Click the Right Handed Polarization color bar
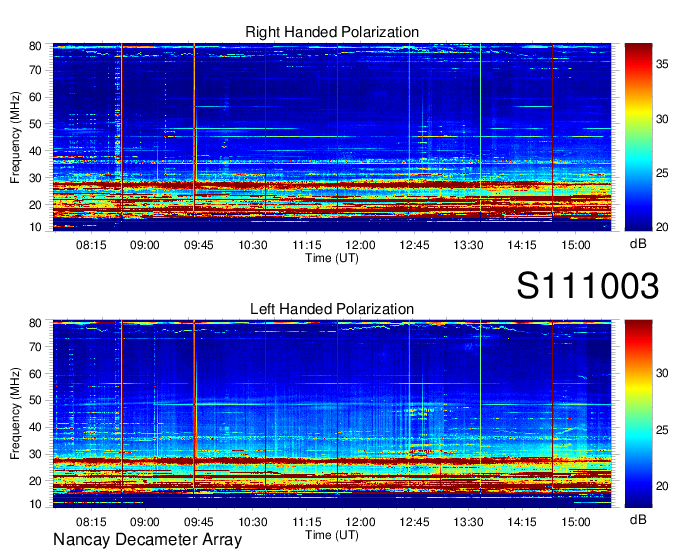 [638, 137]
